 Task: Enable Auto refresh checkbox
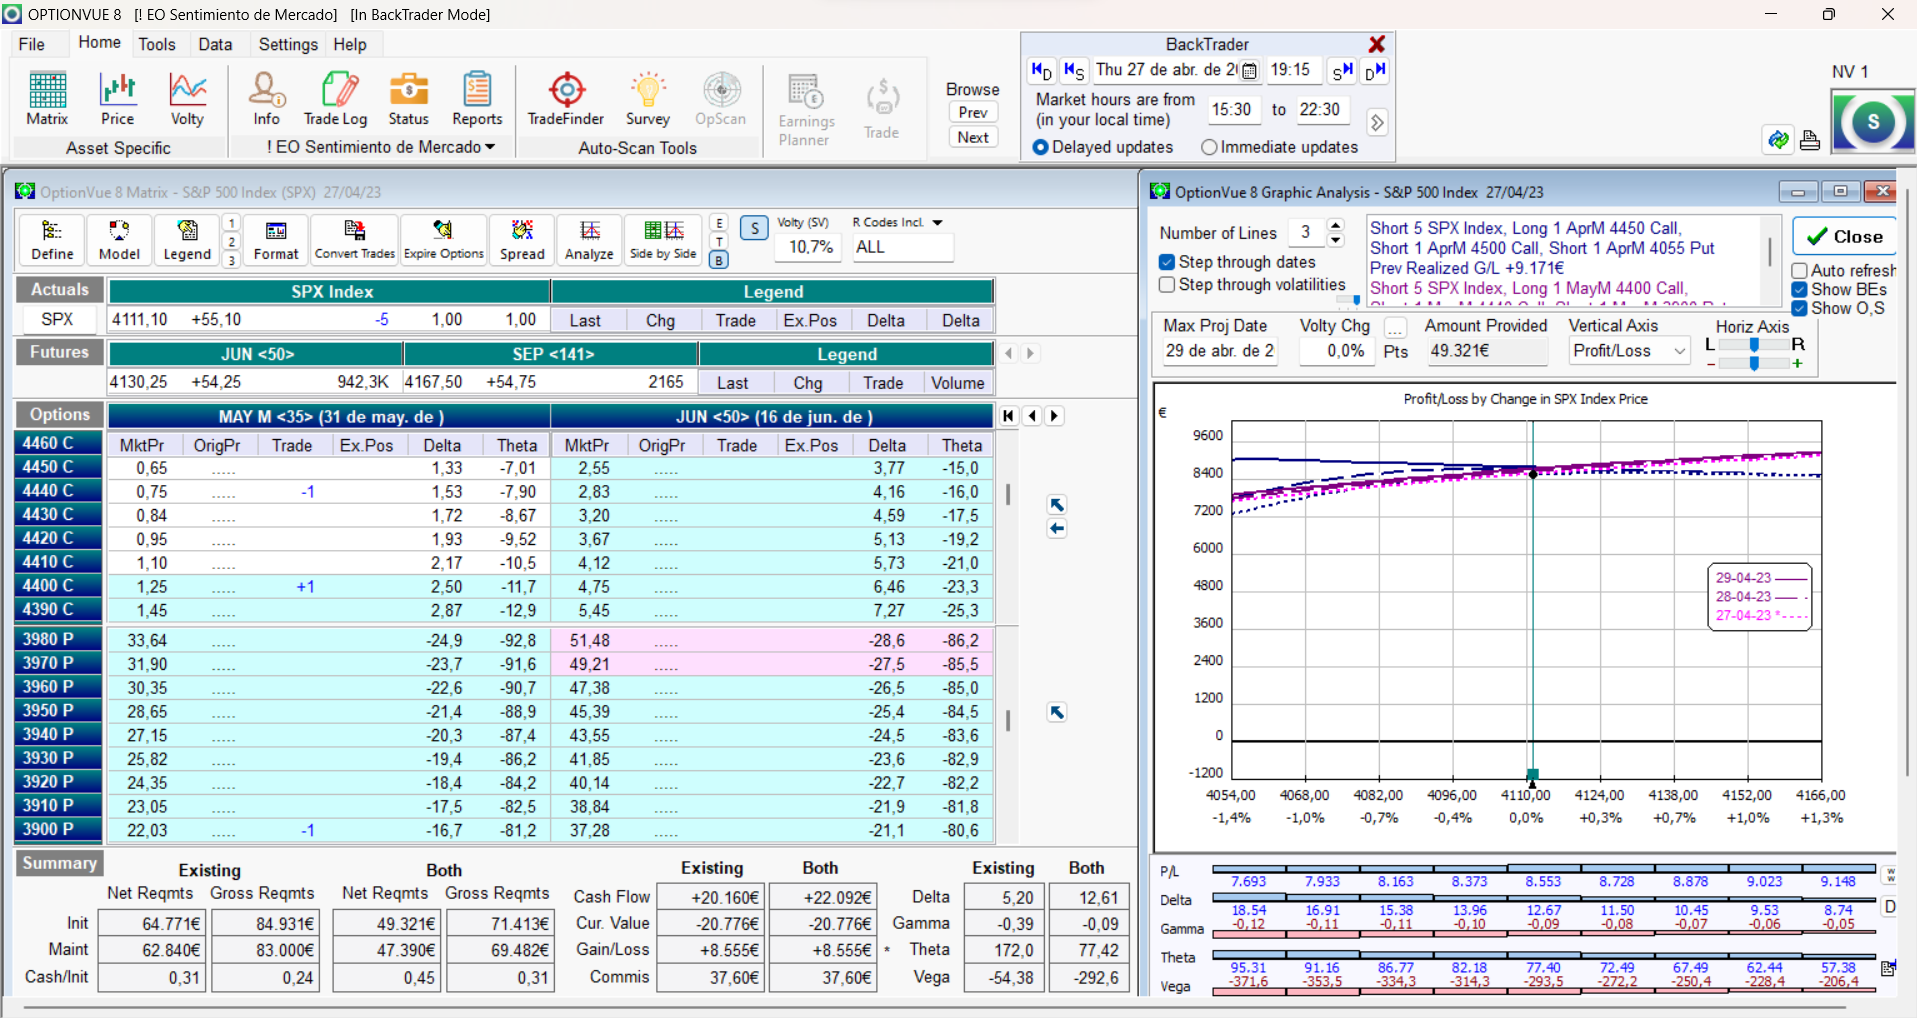click(x=1799, y=271)
